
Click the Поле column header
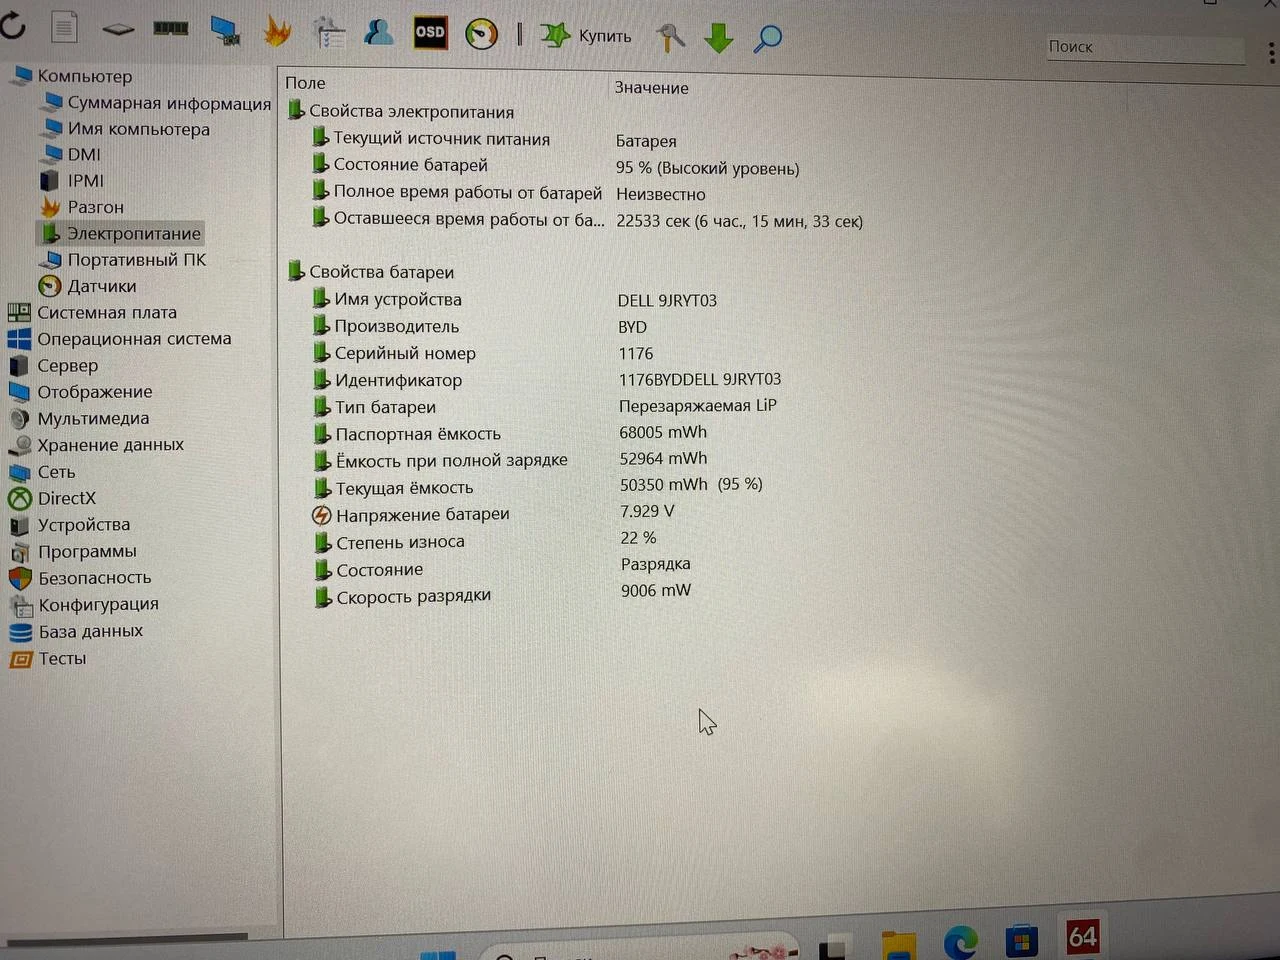305,83
